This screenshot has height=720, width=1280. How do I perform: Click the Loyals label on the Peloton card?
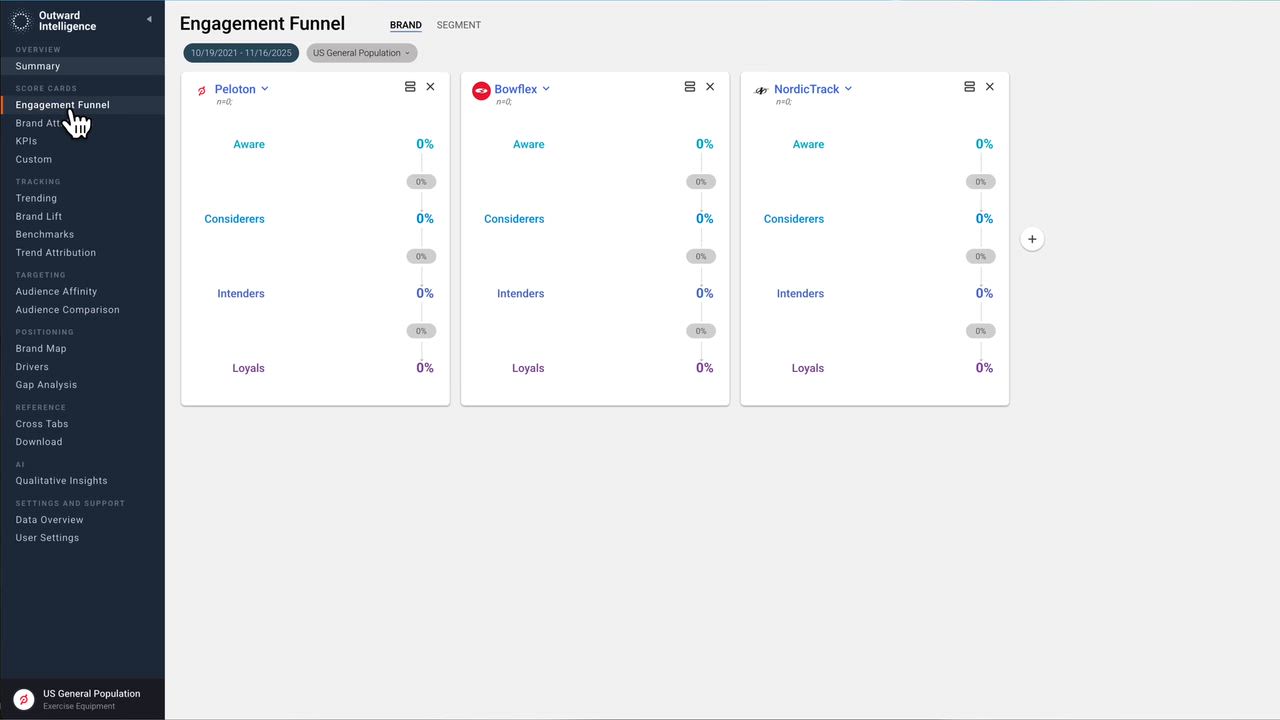[x=248, y=368]
